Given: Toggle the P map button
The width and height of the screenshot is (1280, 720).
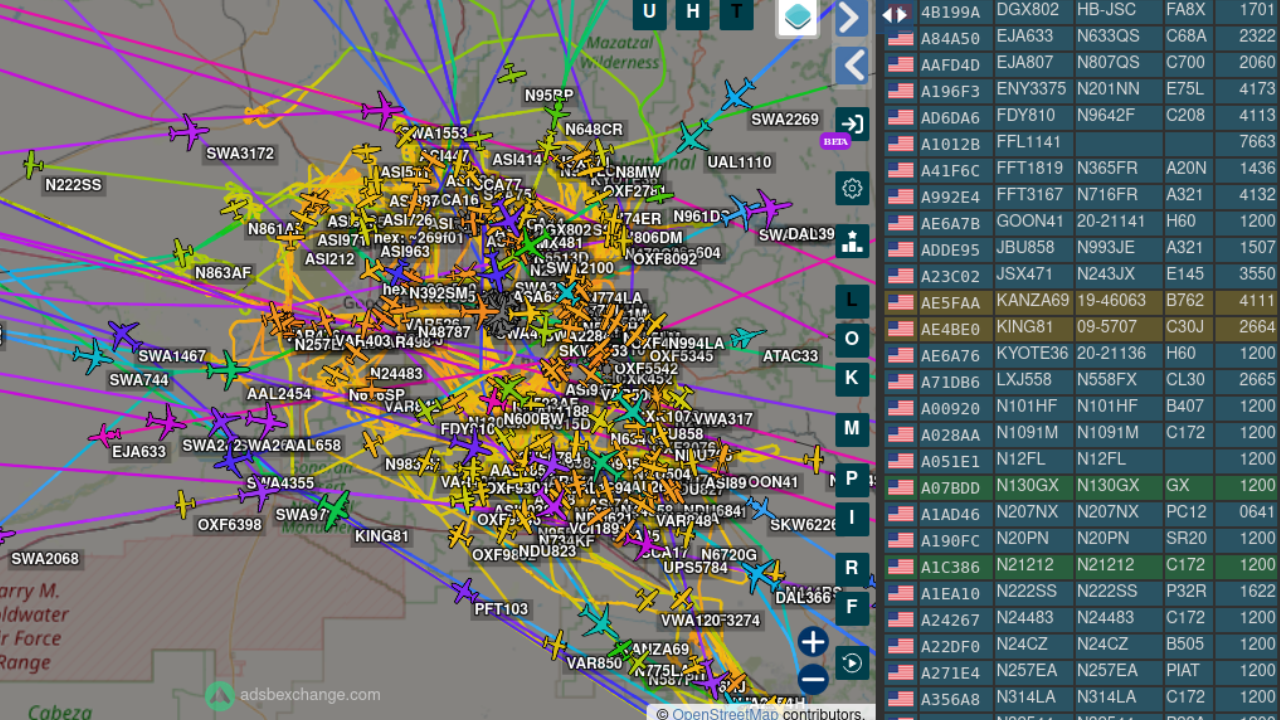Looking at the screenshot, I should [852, 478].
